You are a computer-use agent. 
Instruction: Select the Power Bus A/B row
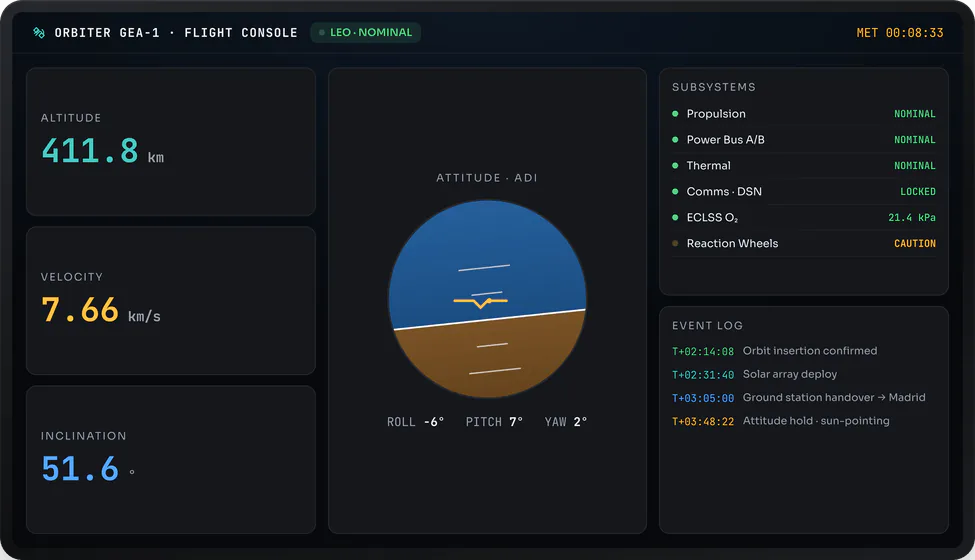pos(803,140)
